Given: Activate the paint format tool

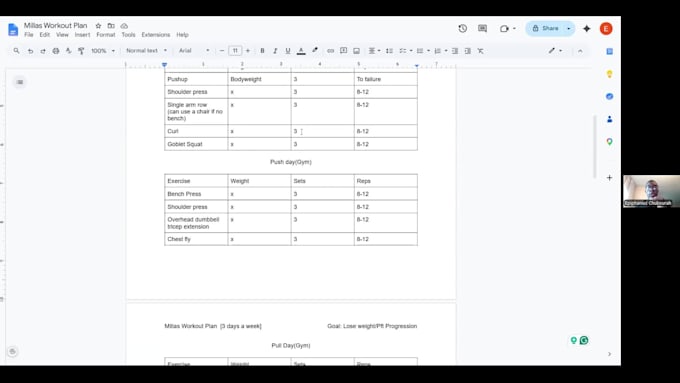Looking at the screenshot, I should coord(81,51).
